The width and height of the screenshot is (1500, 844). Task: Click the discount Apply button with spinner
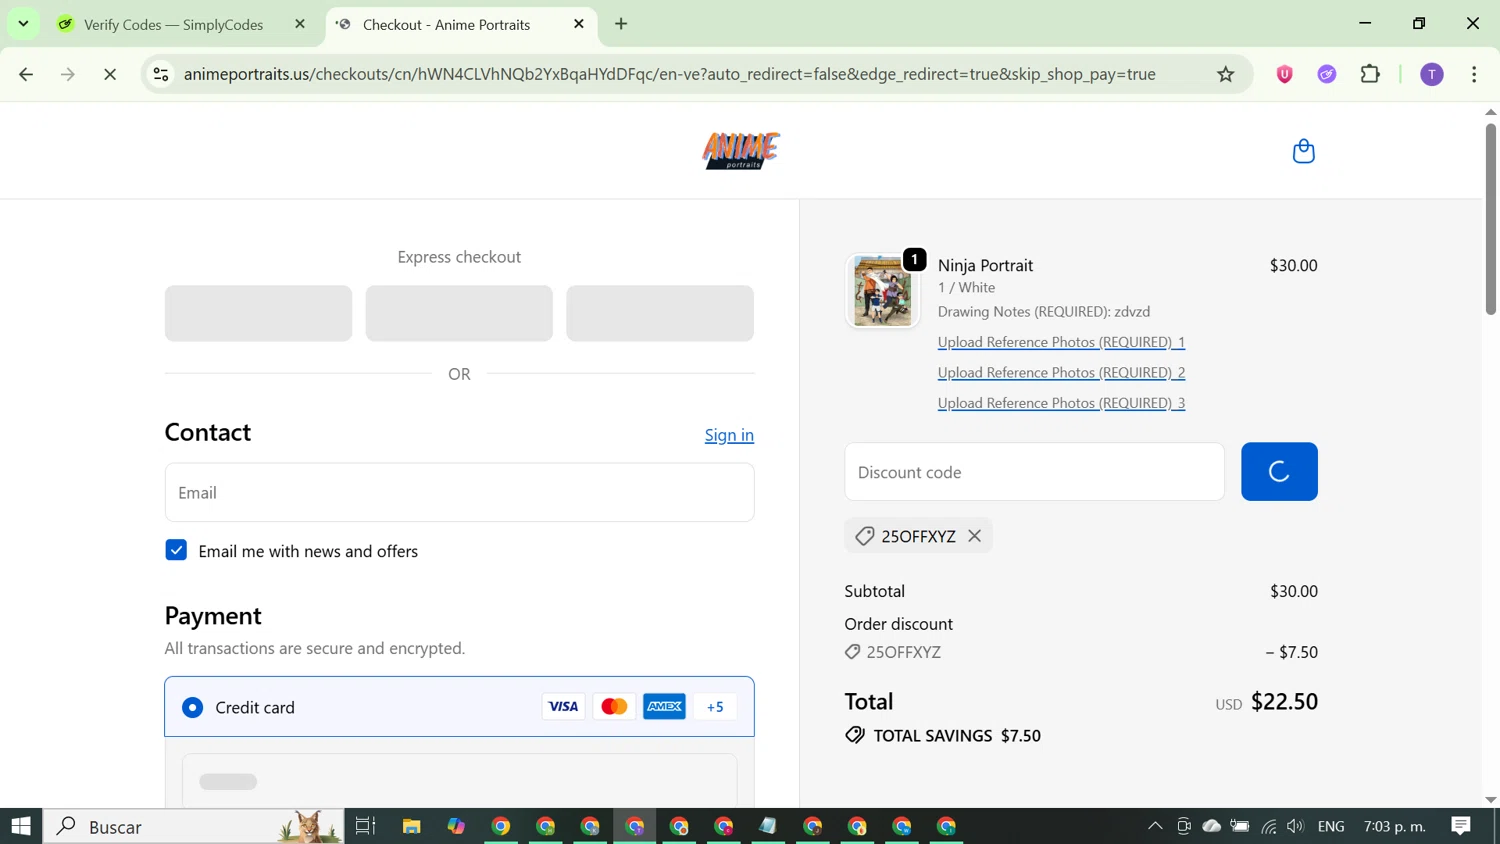coord(1279,472)
